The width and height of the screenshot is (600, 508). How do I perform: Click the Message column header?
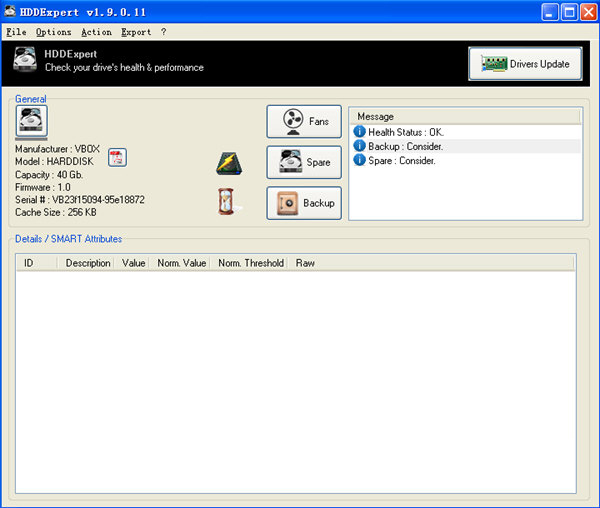point(465,117)
